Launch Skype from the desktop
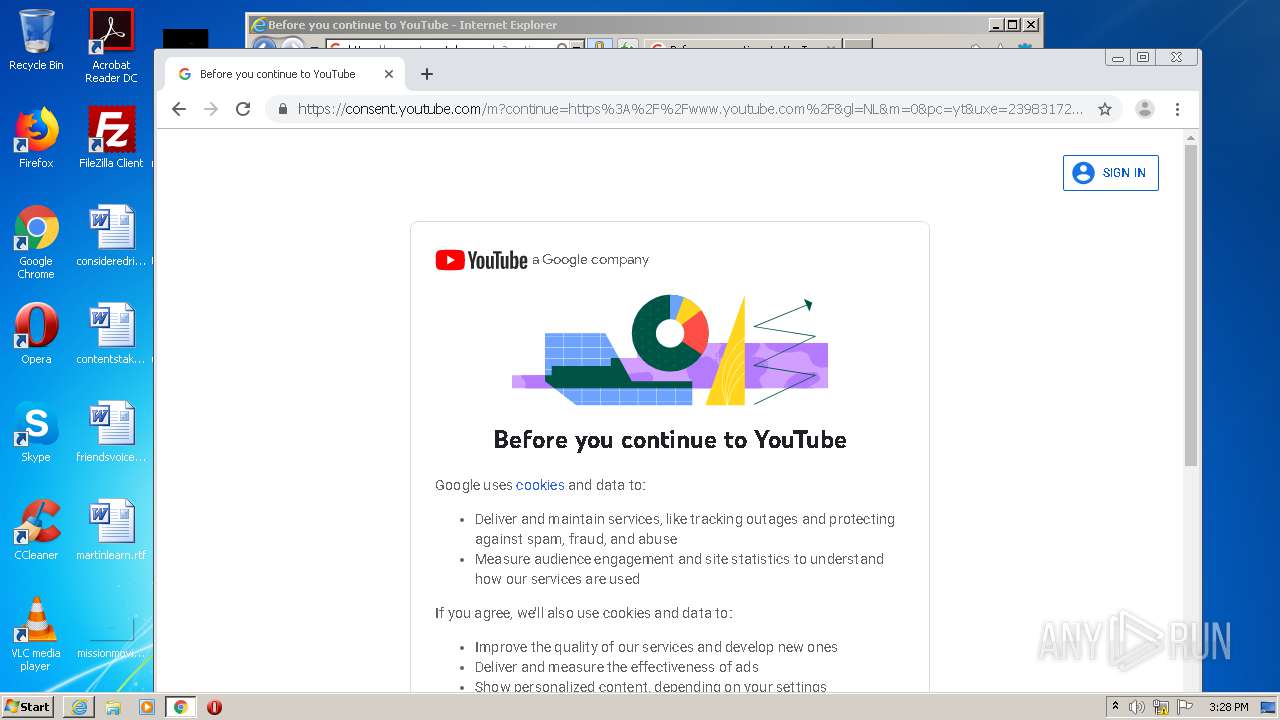This screenshot has width=1280, height=720. tap(36, 432)
